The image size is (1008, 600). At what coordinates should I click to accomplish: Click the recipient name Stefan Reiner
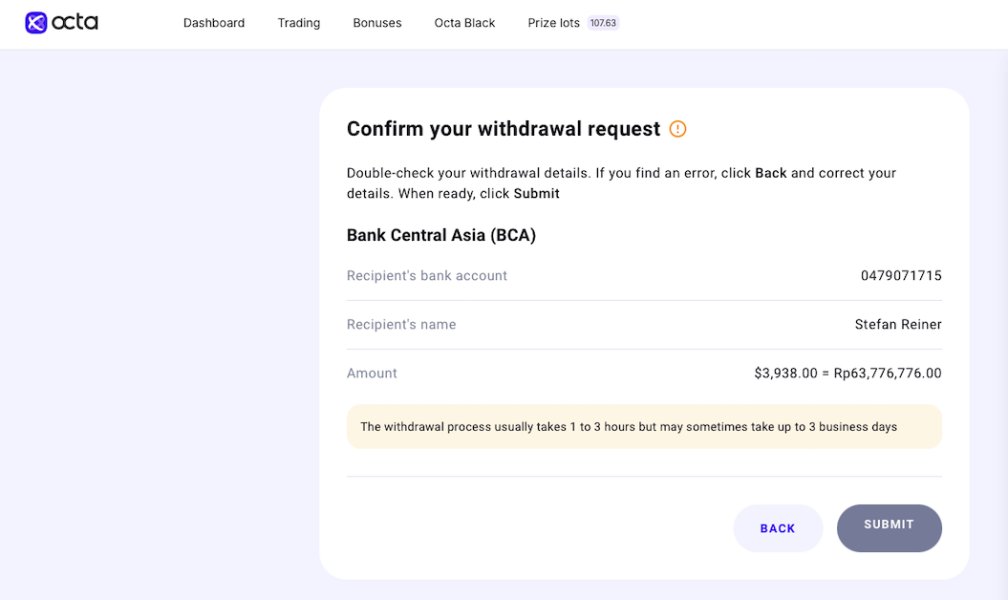[x=898, y=325]
